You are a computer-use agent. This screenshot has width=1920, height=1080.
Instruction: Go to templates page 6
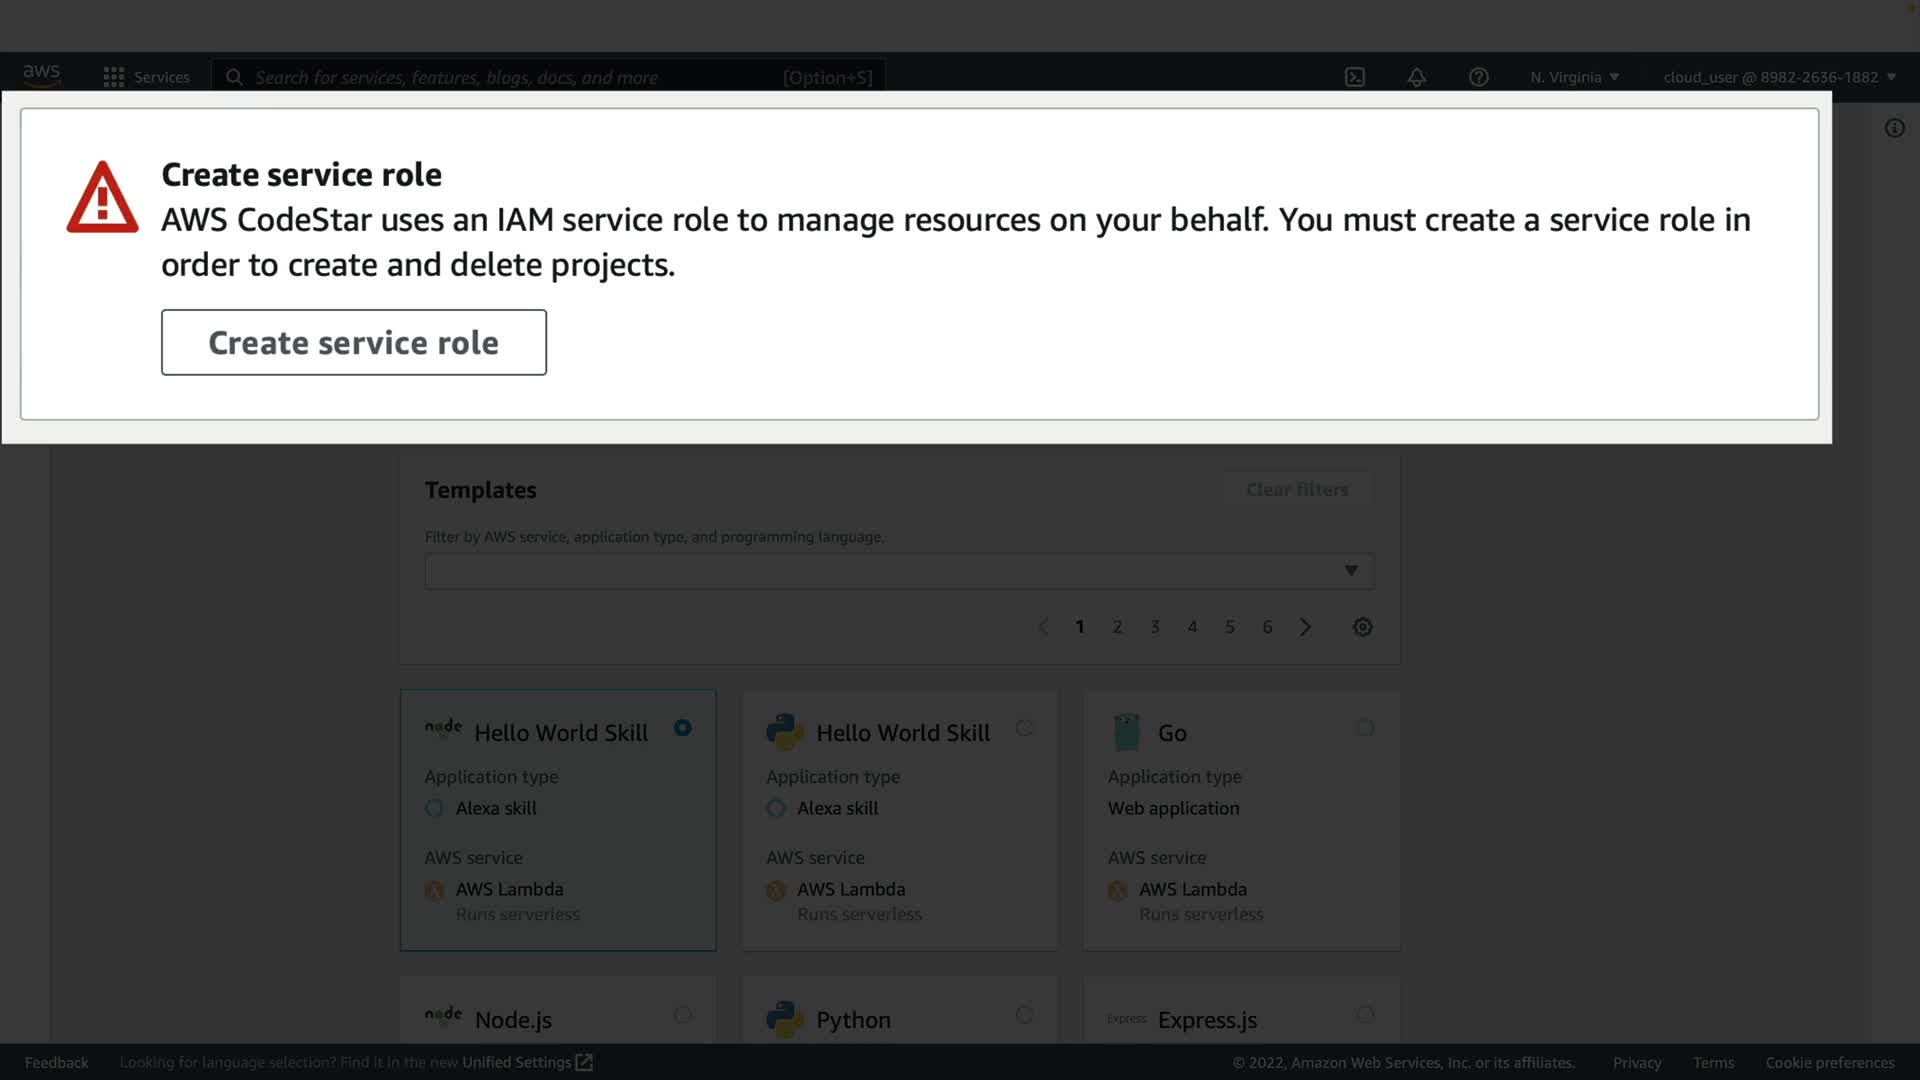click(1267, 627)
